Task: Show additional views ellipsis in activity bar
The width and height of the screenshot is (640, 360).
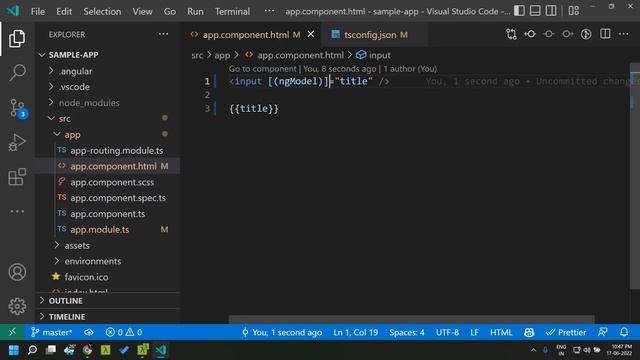Action: click(17, 211)
